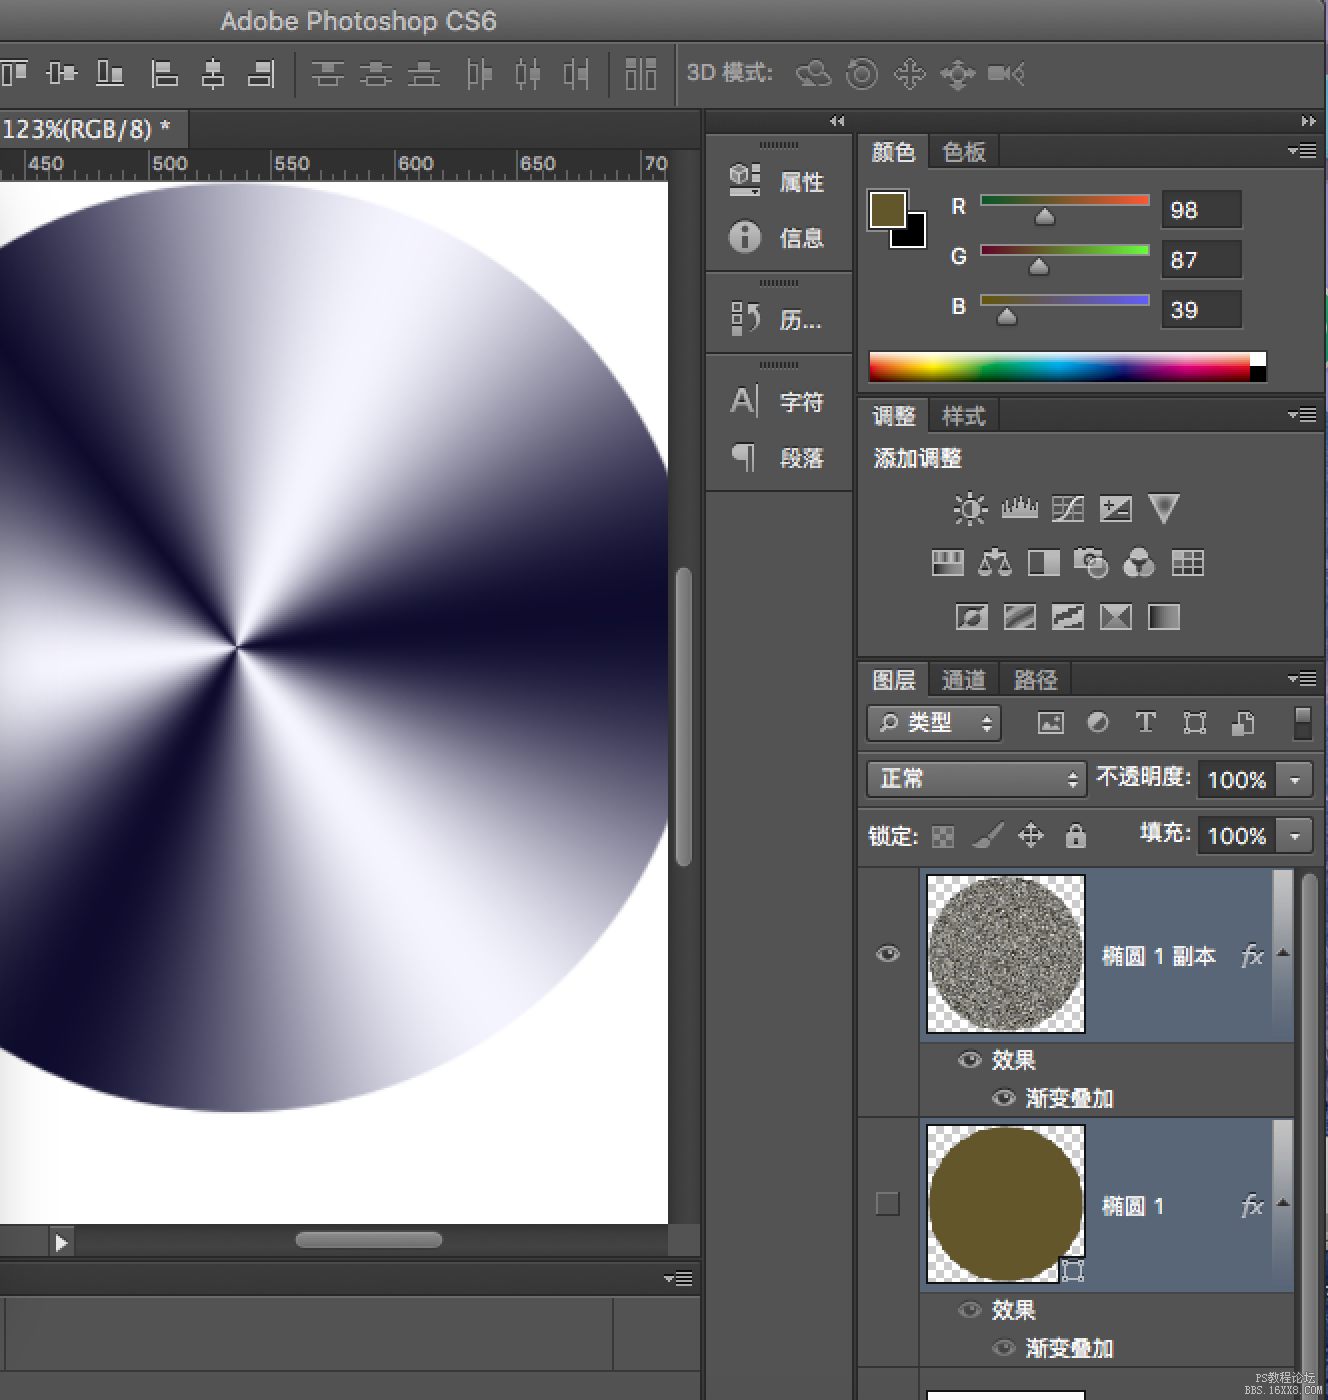Click the auto-align layers icon

(x=640, y=73)
